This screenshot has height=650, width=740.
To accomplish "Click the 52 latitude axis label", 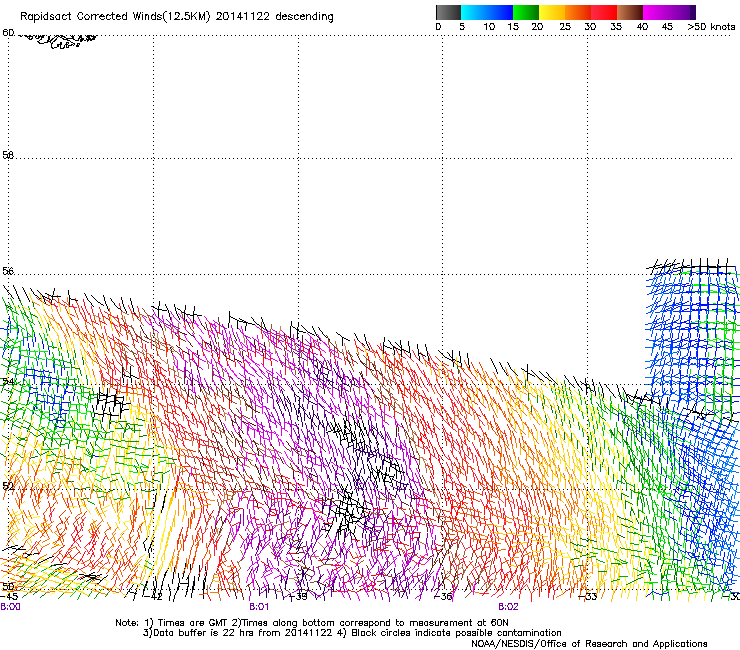I will [8, 486].
